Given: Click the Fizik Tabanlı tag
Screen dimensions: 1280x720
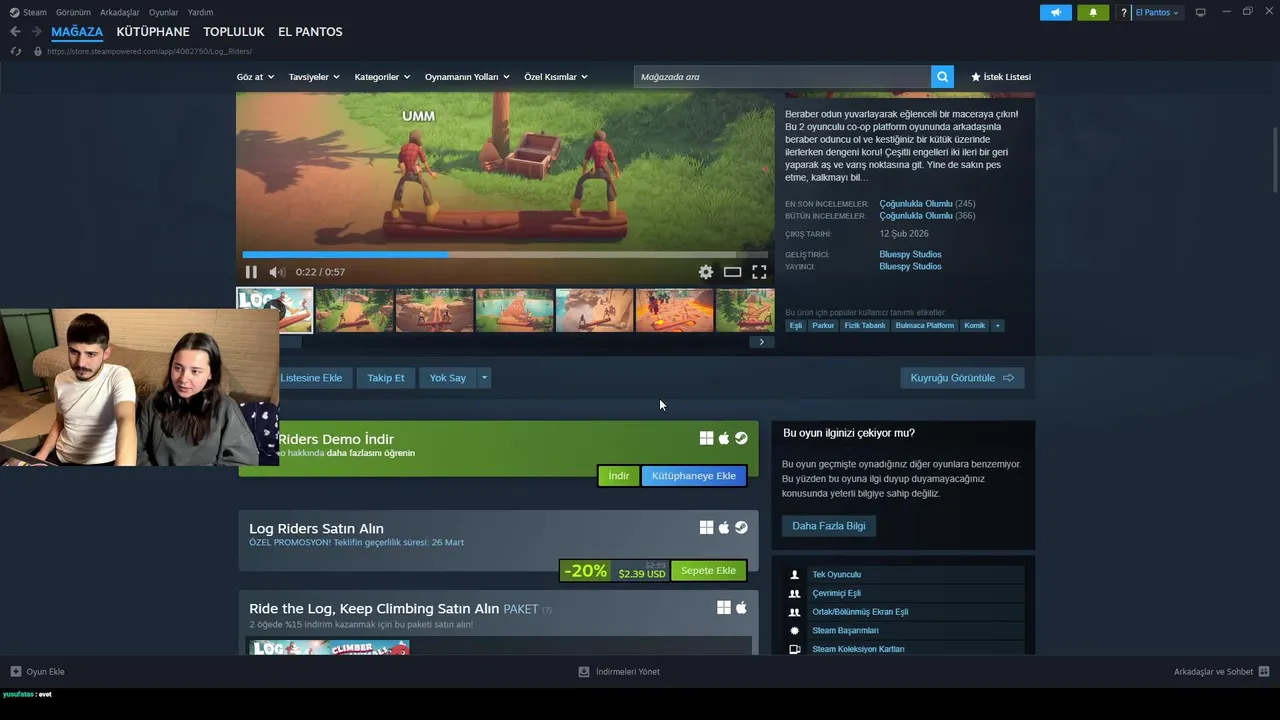Looking at the screenshot, I should (864, 325).
